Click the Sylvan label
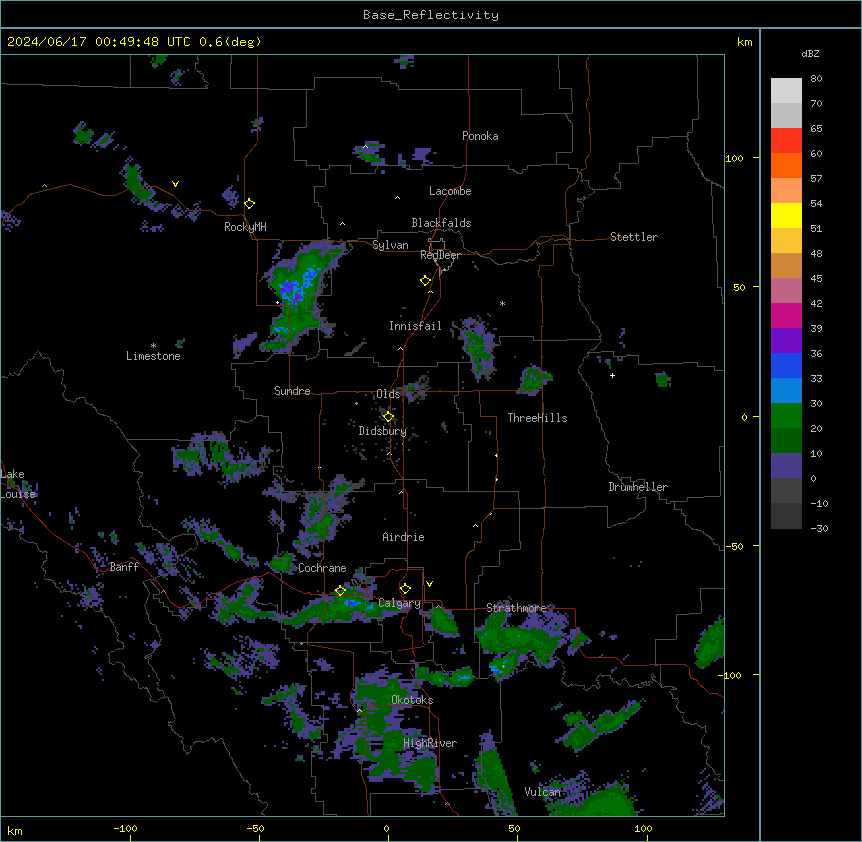Viewport: 862px width, 842px height. tap(390, 245)
